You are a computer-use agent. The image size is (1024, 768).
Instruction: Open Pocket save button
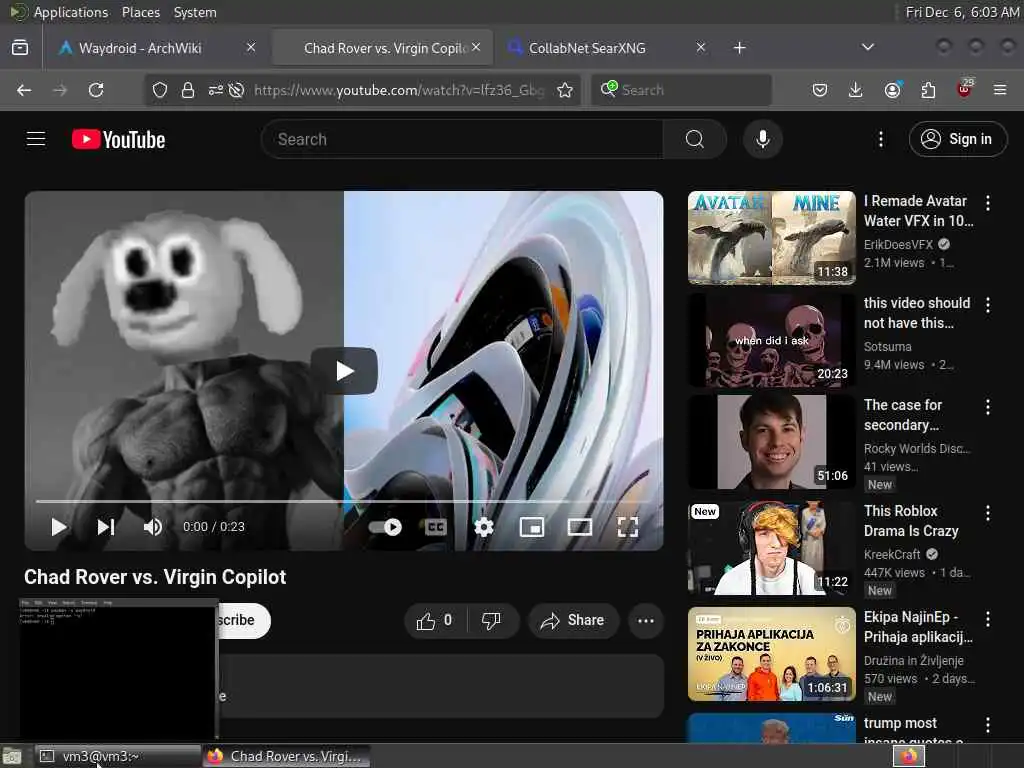point(820,90)
